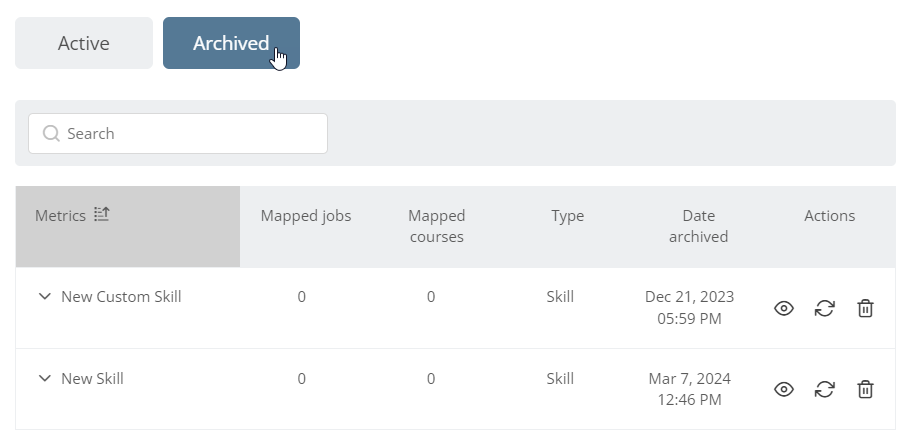Focus the Search input field
912x430 pixels.
(178, 134)
